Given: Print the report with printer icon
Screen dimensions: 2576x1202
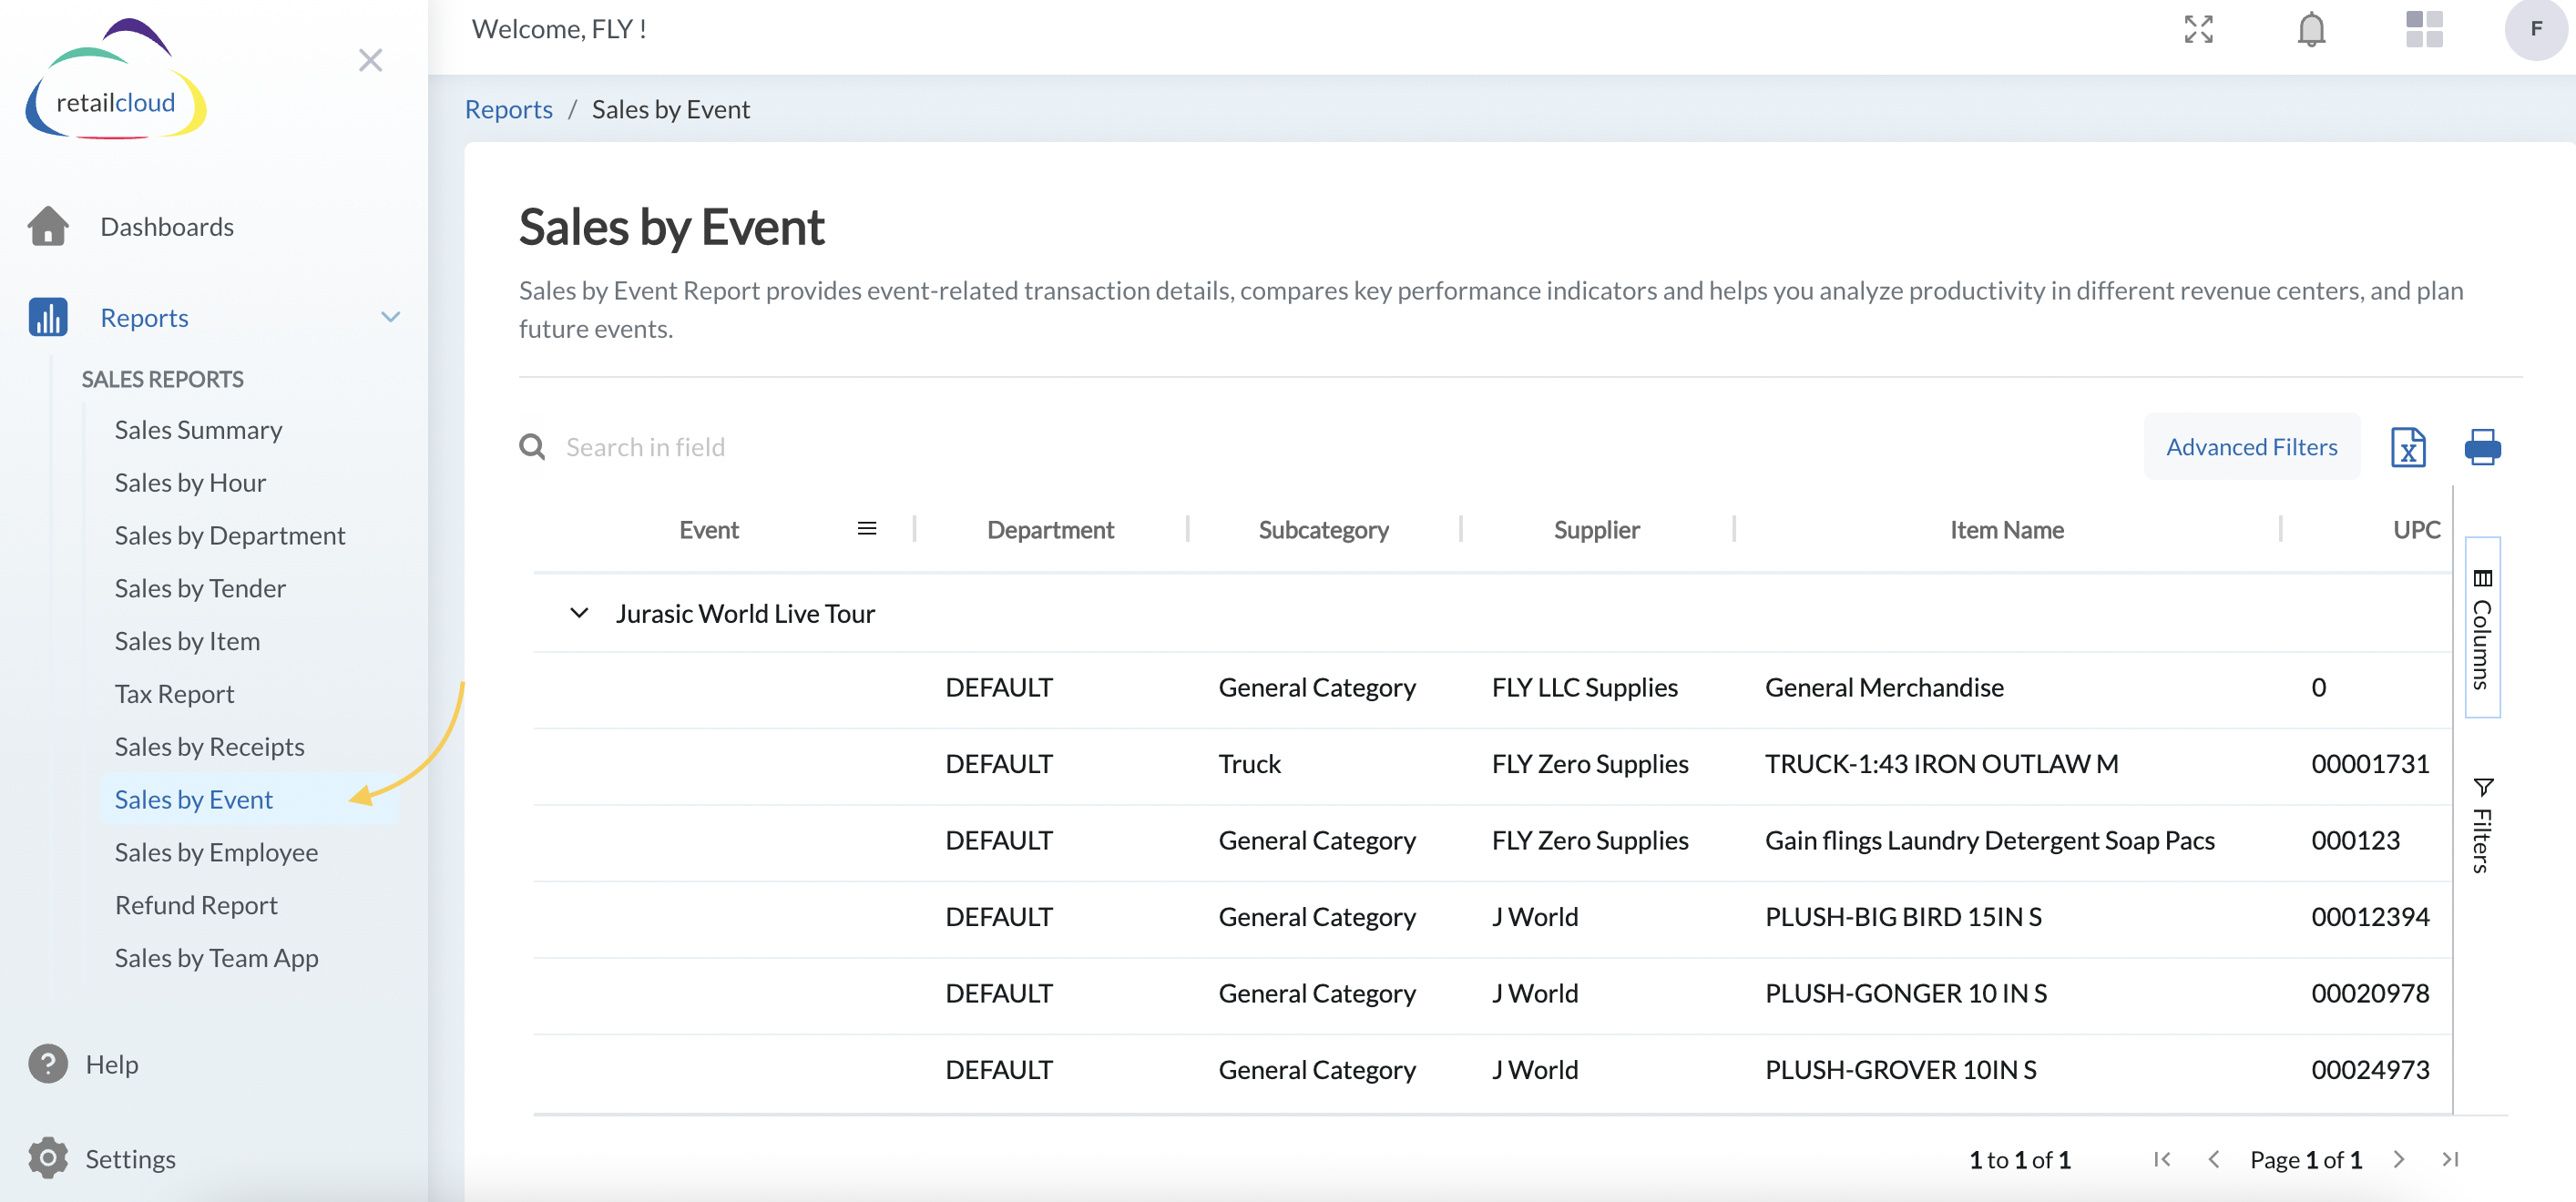Looking at the screenshot, I should coord(2482,447).
